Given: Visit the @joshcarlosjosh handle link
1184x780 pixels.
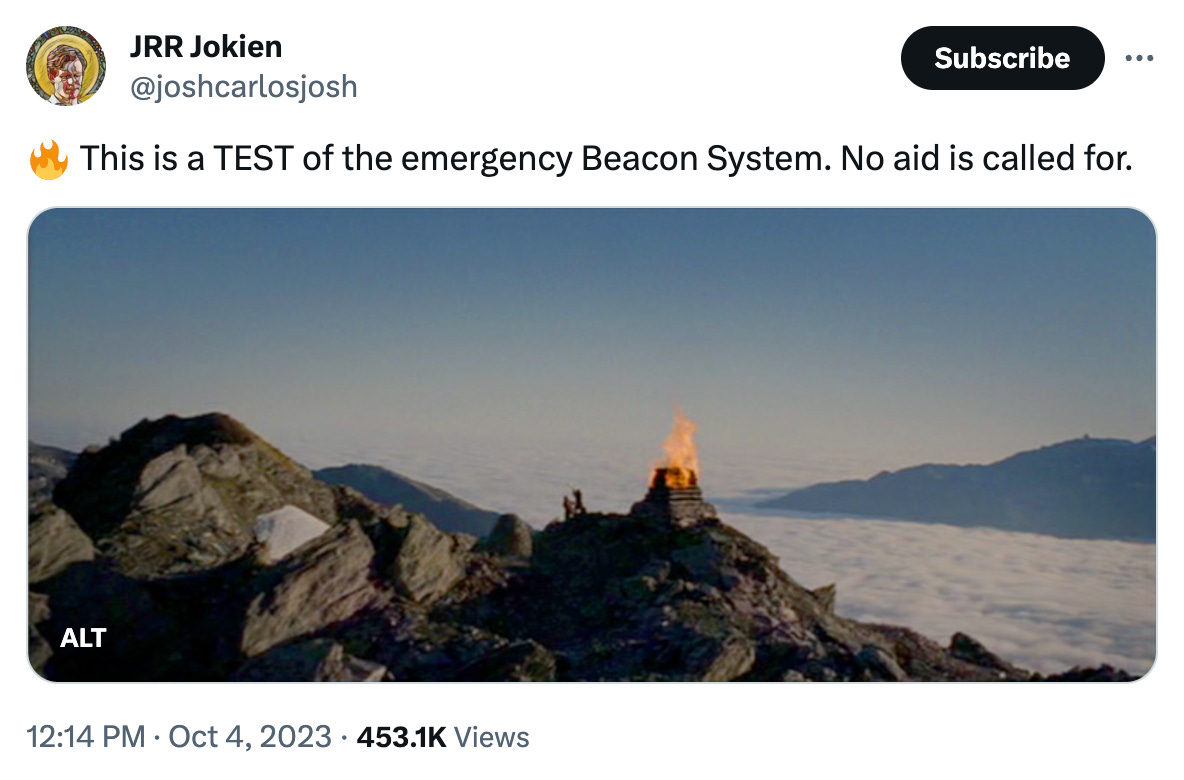Looking at the screenshot, I should [x=243, y=87].
